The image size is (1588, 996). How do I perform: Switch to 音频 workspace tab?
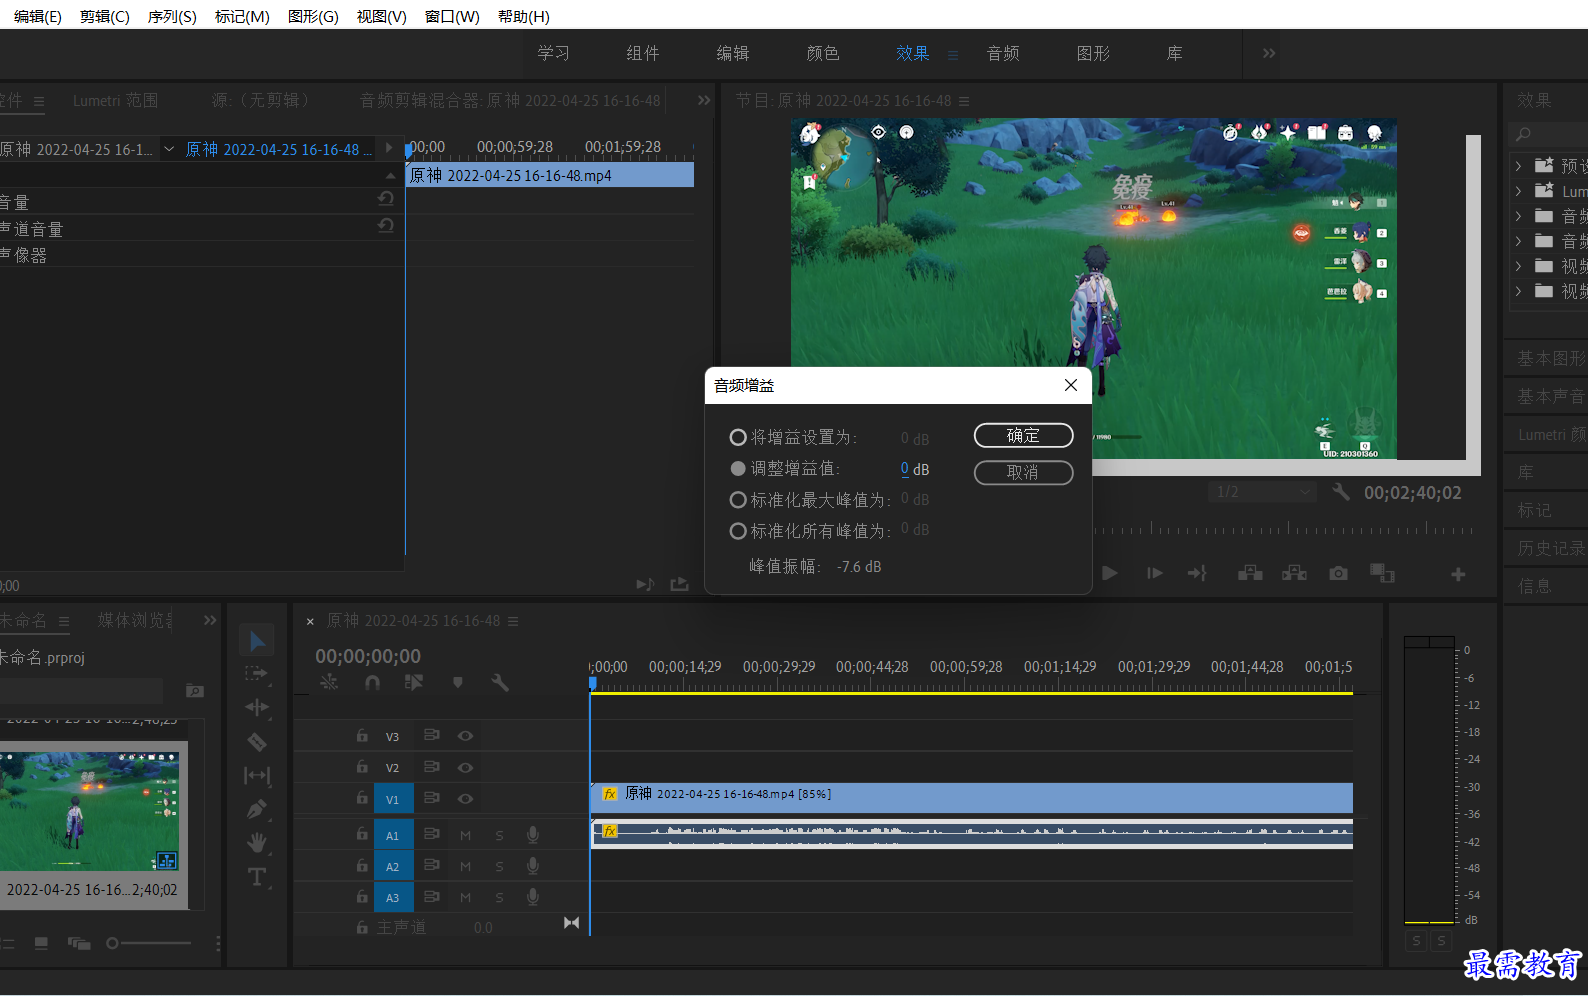pyautogui.click(x=1003, y=53)
